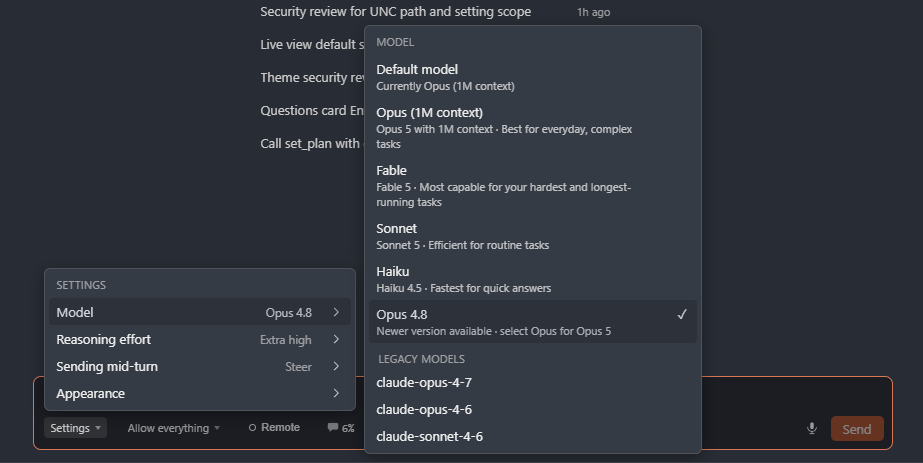Open the Theme security review conversation
Image resolution: width=923 pixels, height=463 pixels.
pyautogui.click(x=312, y=78)
